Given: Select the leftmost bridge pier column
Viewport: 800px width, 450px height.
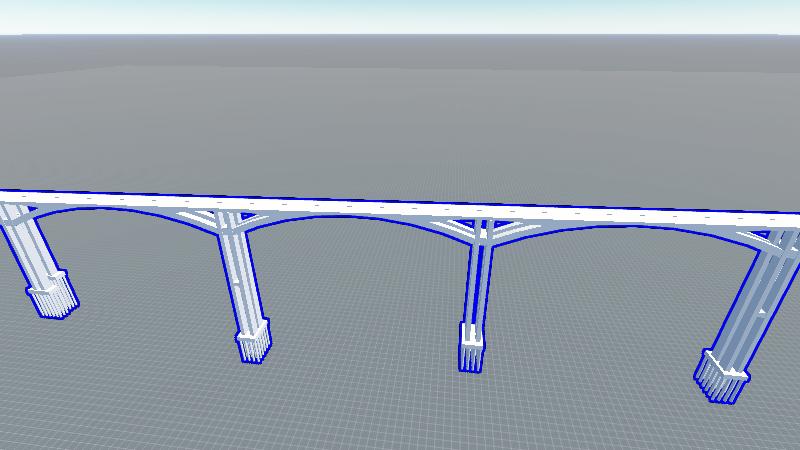Looking at the screenshot, I should coord(28,247).
